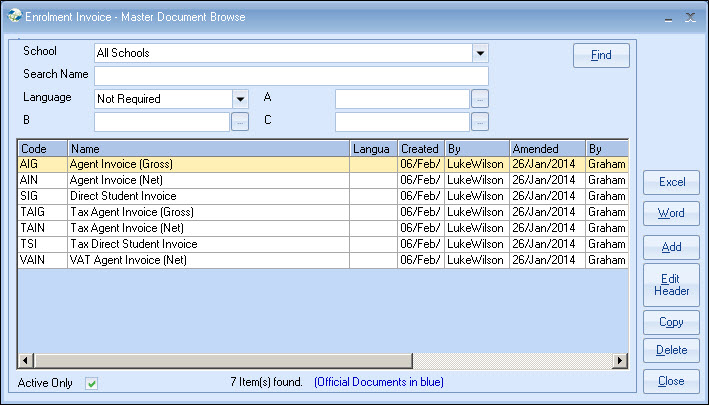Click the Copy button

(671, 322)
